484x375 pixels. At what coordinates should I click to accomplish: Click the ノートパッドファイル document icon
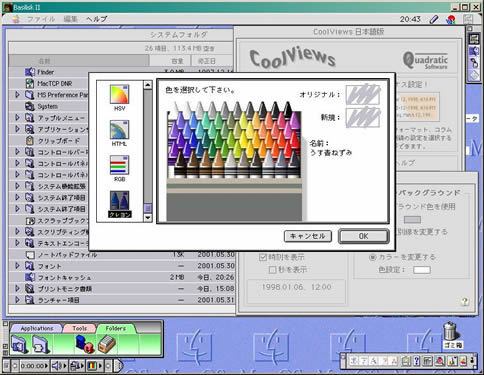coord(30,255)
